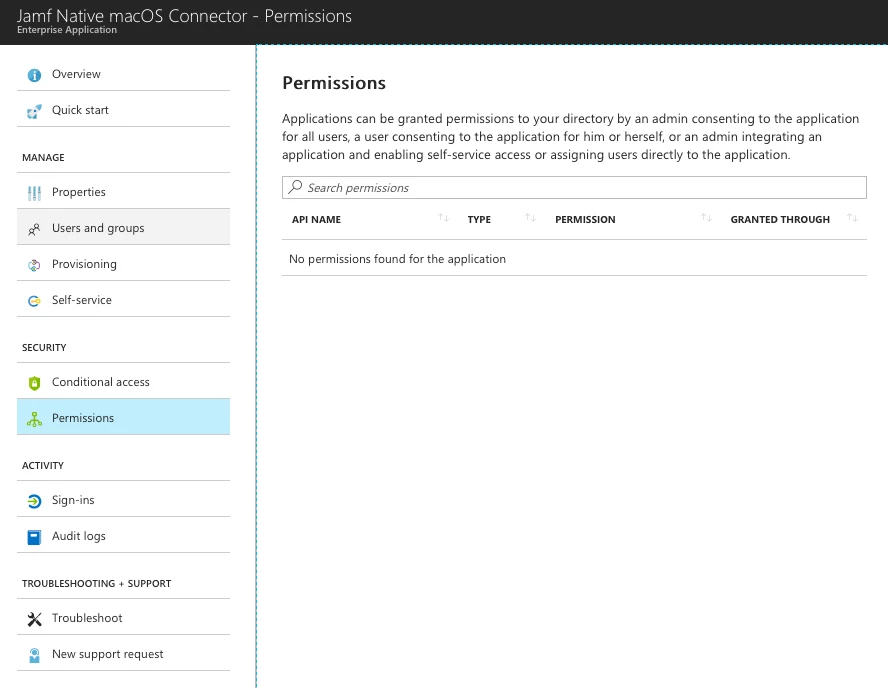Sort by the API NAME column arrows
The height and width of the screenshot is (688, 888).
tap(443, 218)
